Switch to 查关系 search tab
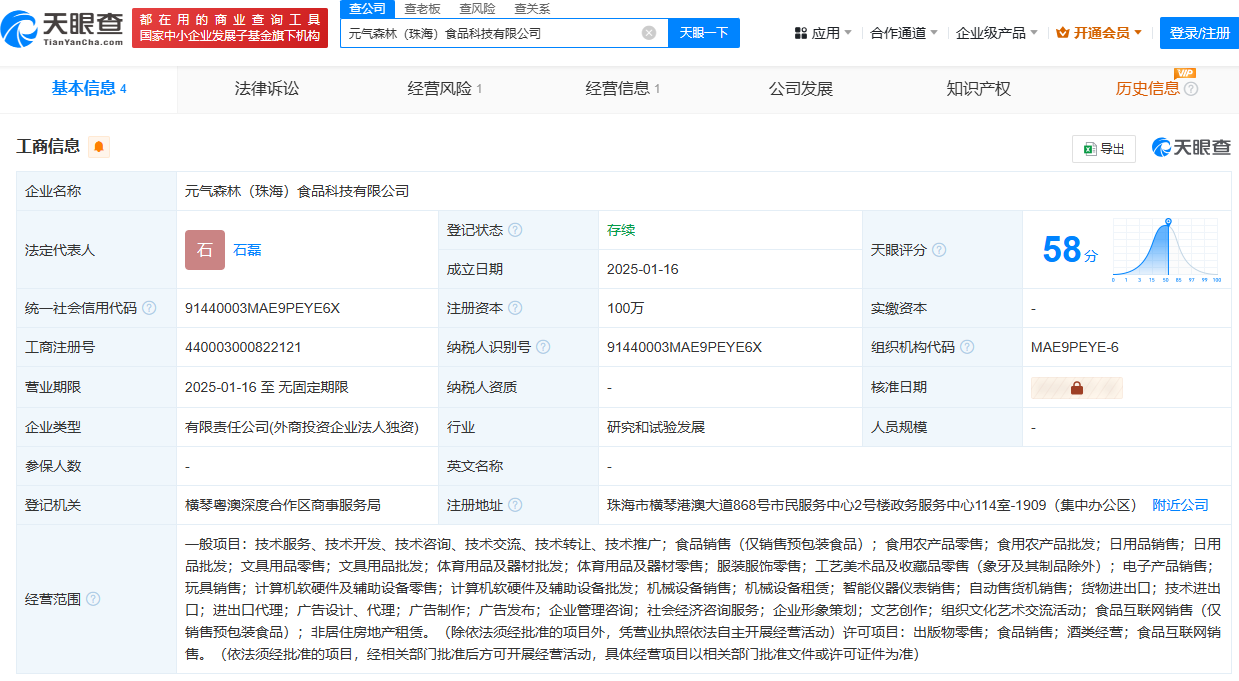The image size is (1239, 681). point(532,8)
